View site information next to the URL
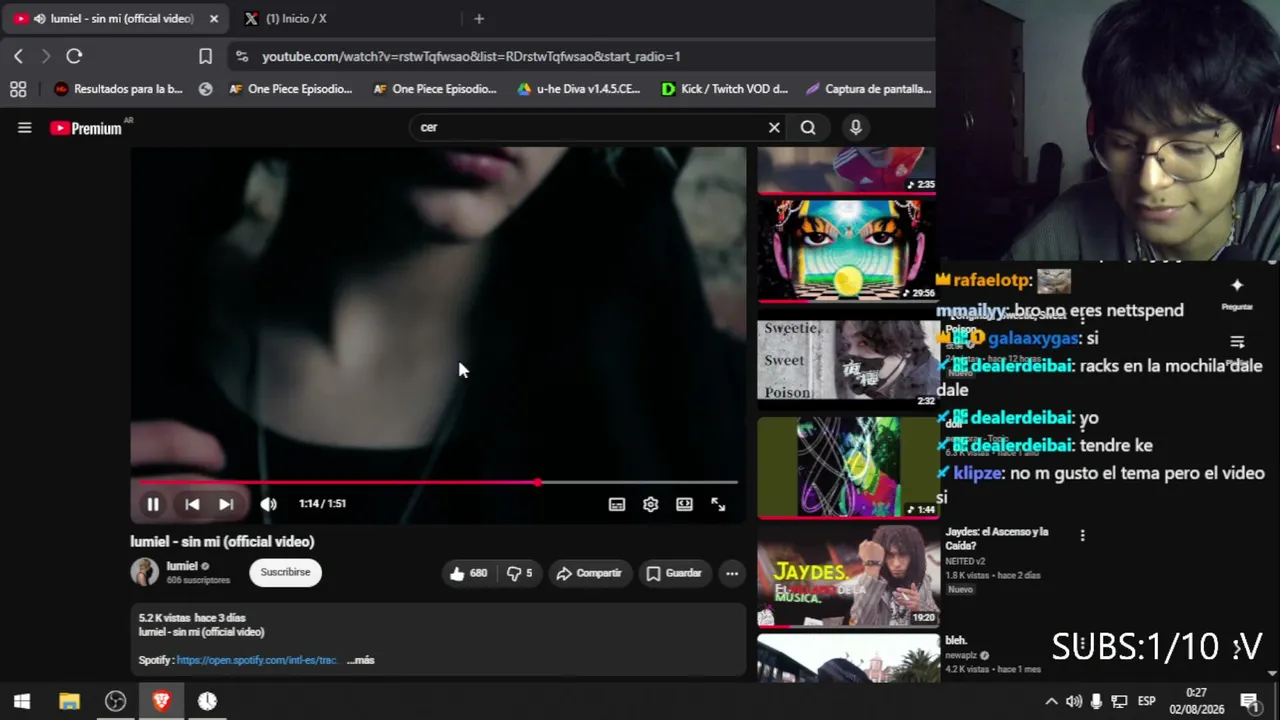The height and width of the screenshot is (720, 1280). click(x=241, y=57)
